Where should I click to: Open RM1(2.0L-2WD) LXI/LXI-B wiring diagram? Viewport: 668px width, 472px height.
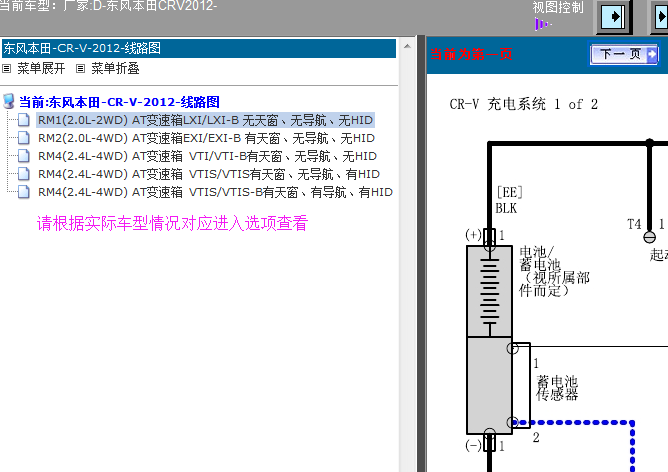pos(205,121)
